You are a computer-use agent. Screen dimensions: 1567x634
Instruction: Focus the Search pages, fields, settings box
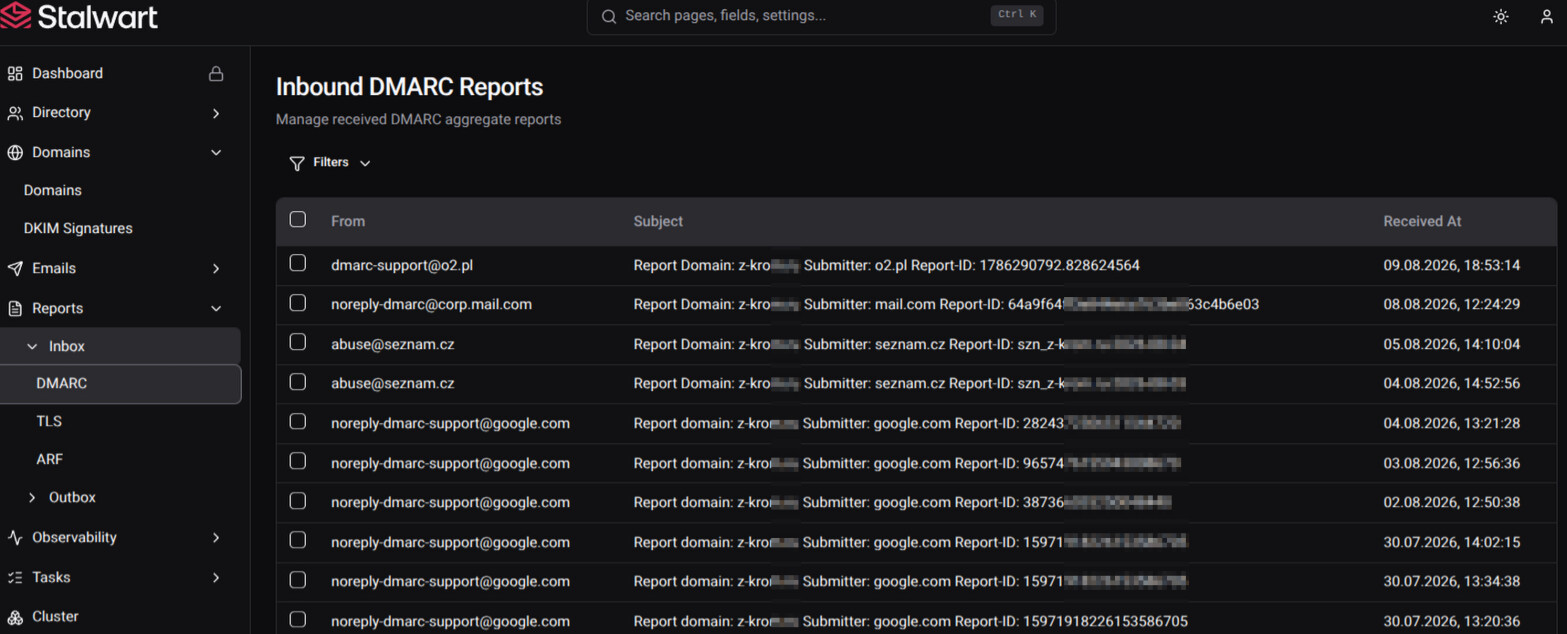pos(821,16)
